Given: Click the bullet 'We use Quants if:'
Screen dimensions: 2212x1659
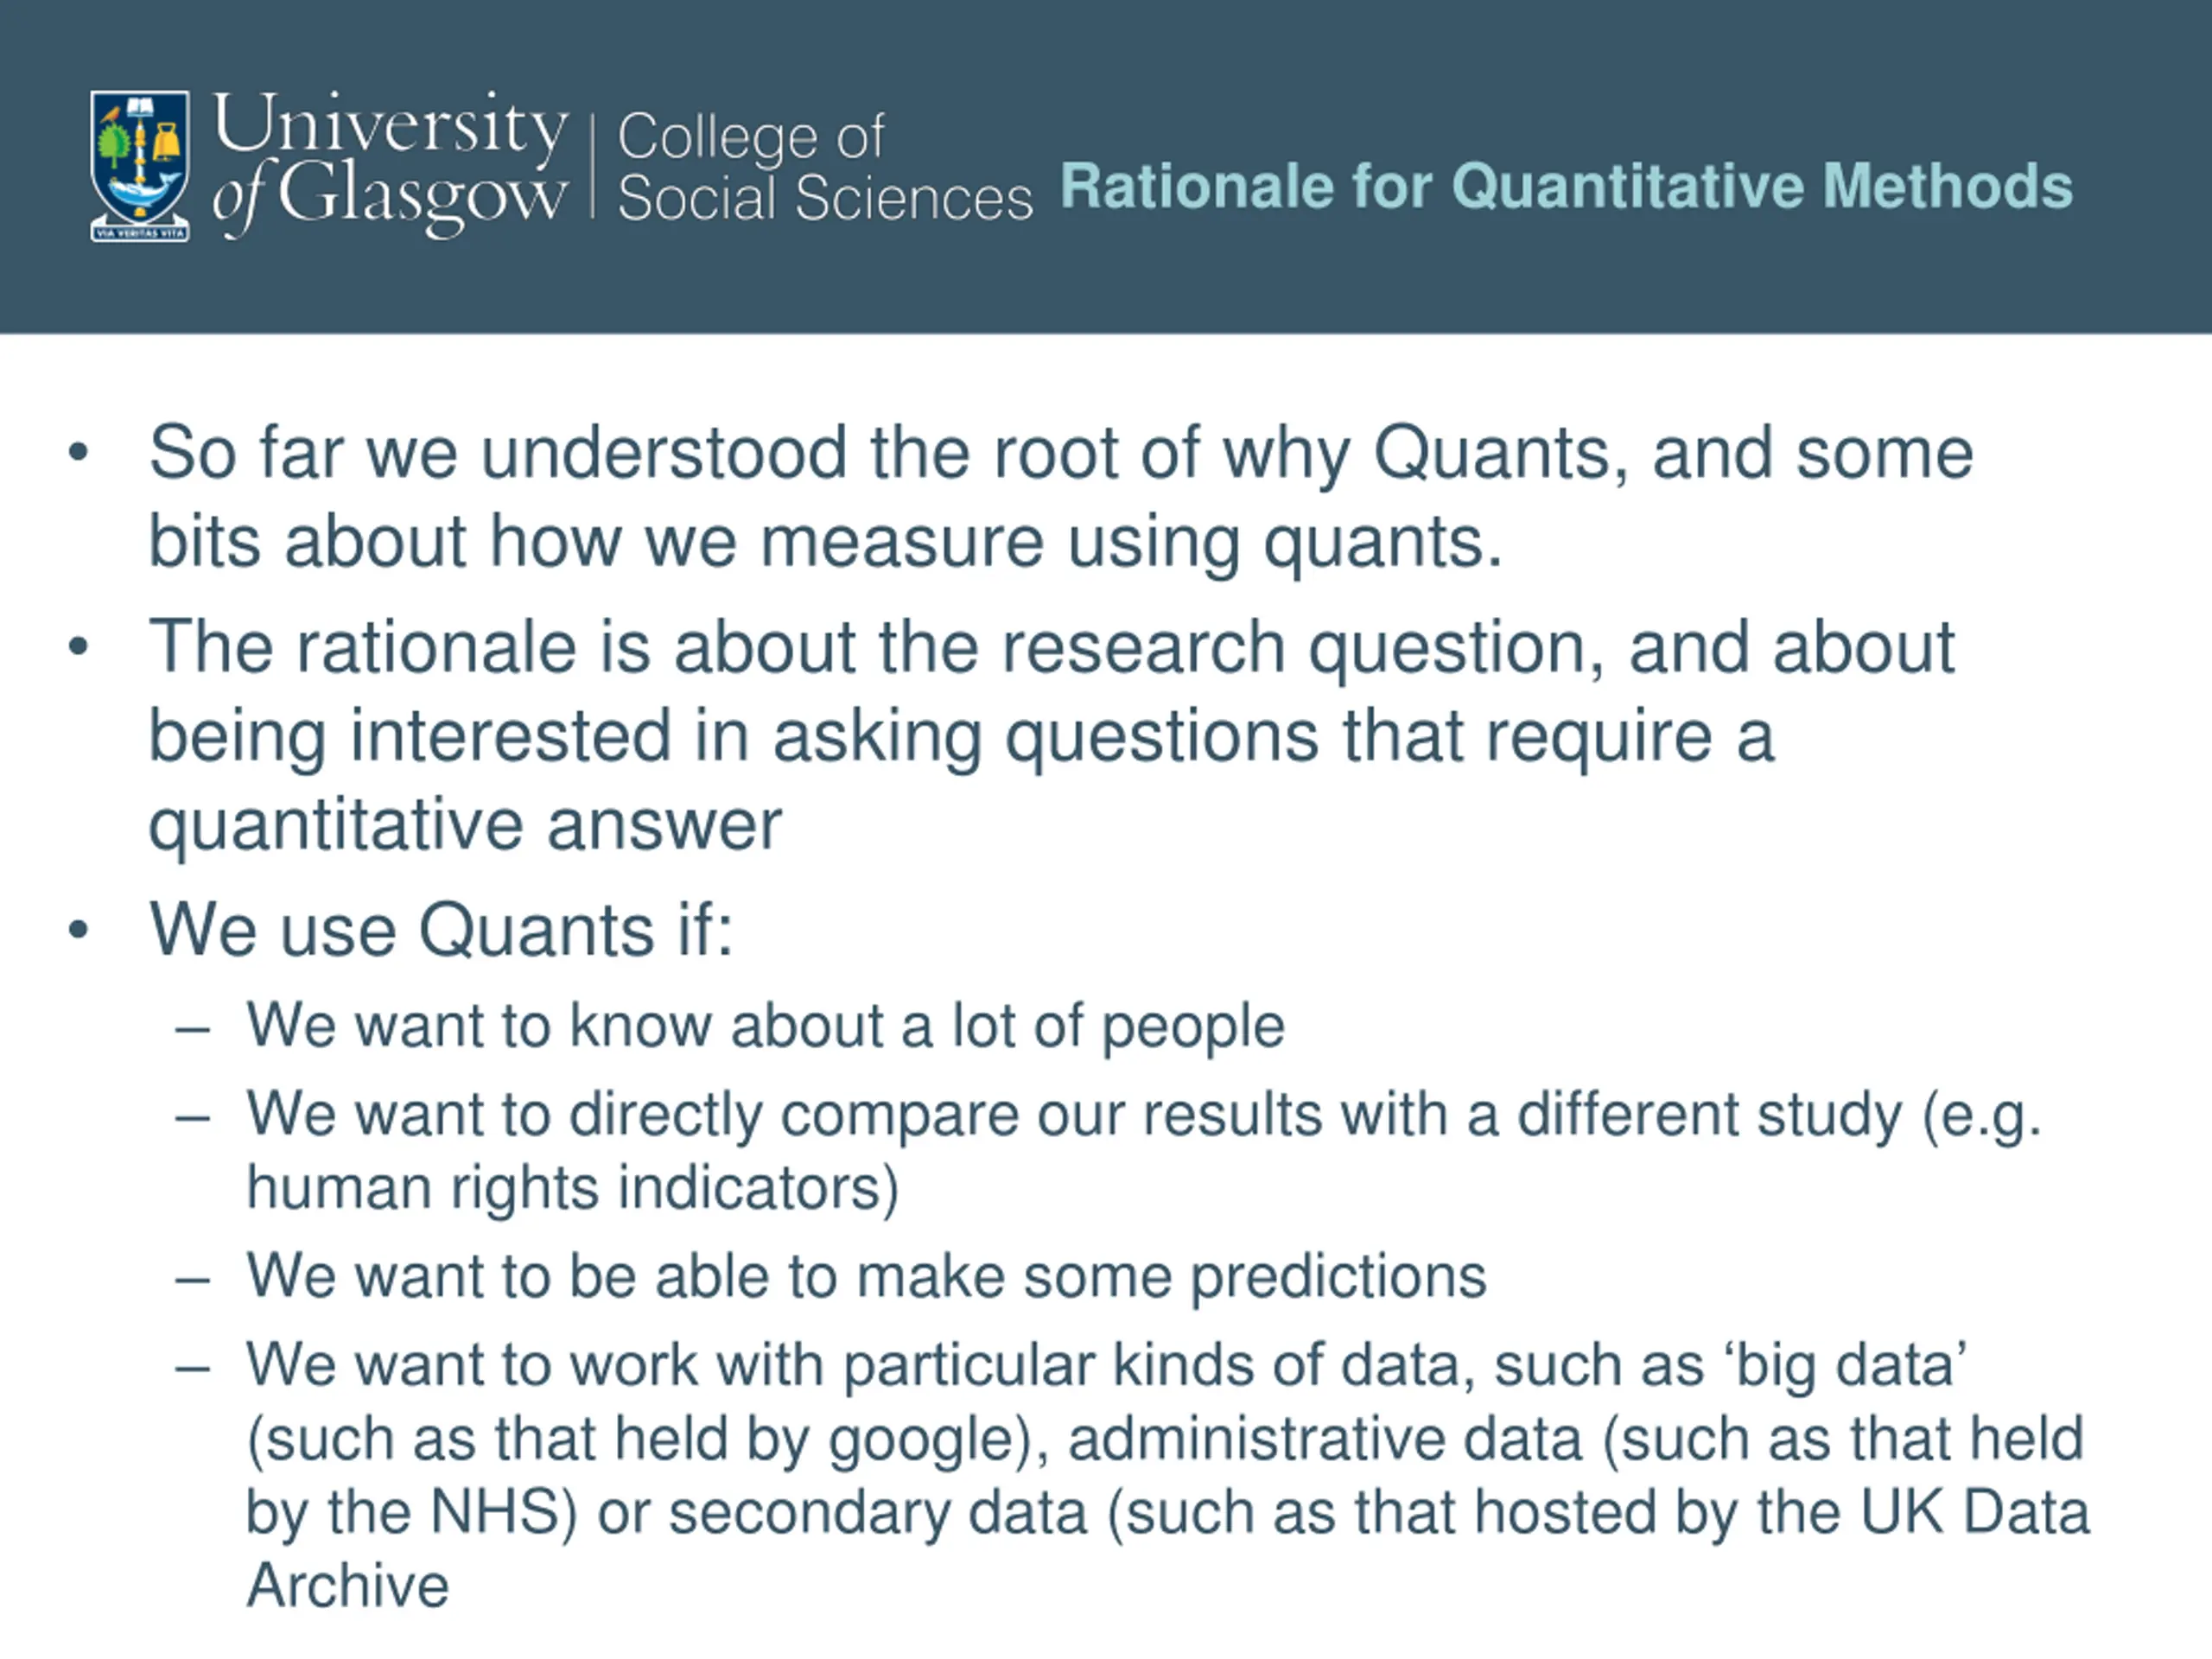Looking at the screenshot, I should pos(441,930).
